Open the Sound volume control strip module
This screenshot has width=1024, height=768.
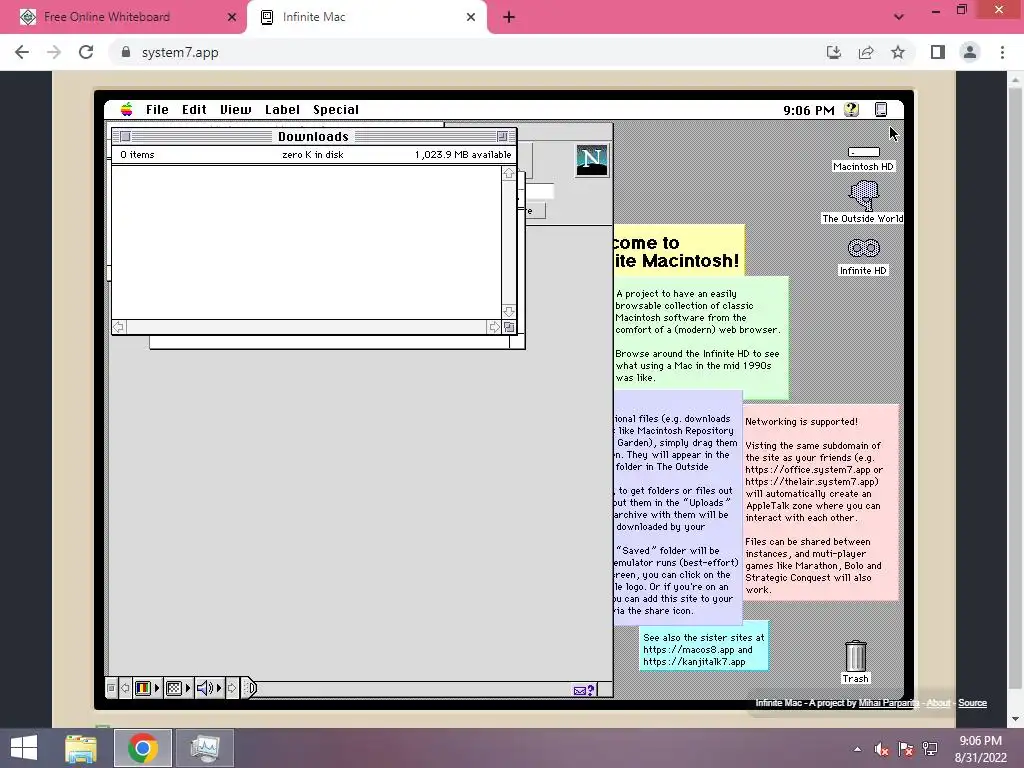pyautogui.click(x=209, y=688)
